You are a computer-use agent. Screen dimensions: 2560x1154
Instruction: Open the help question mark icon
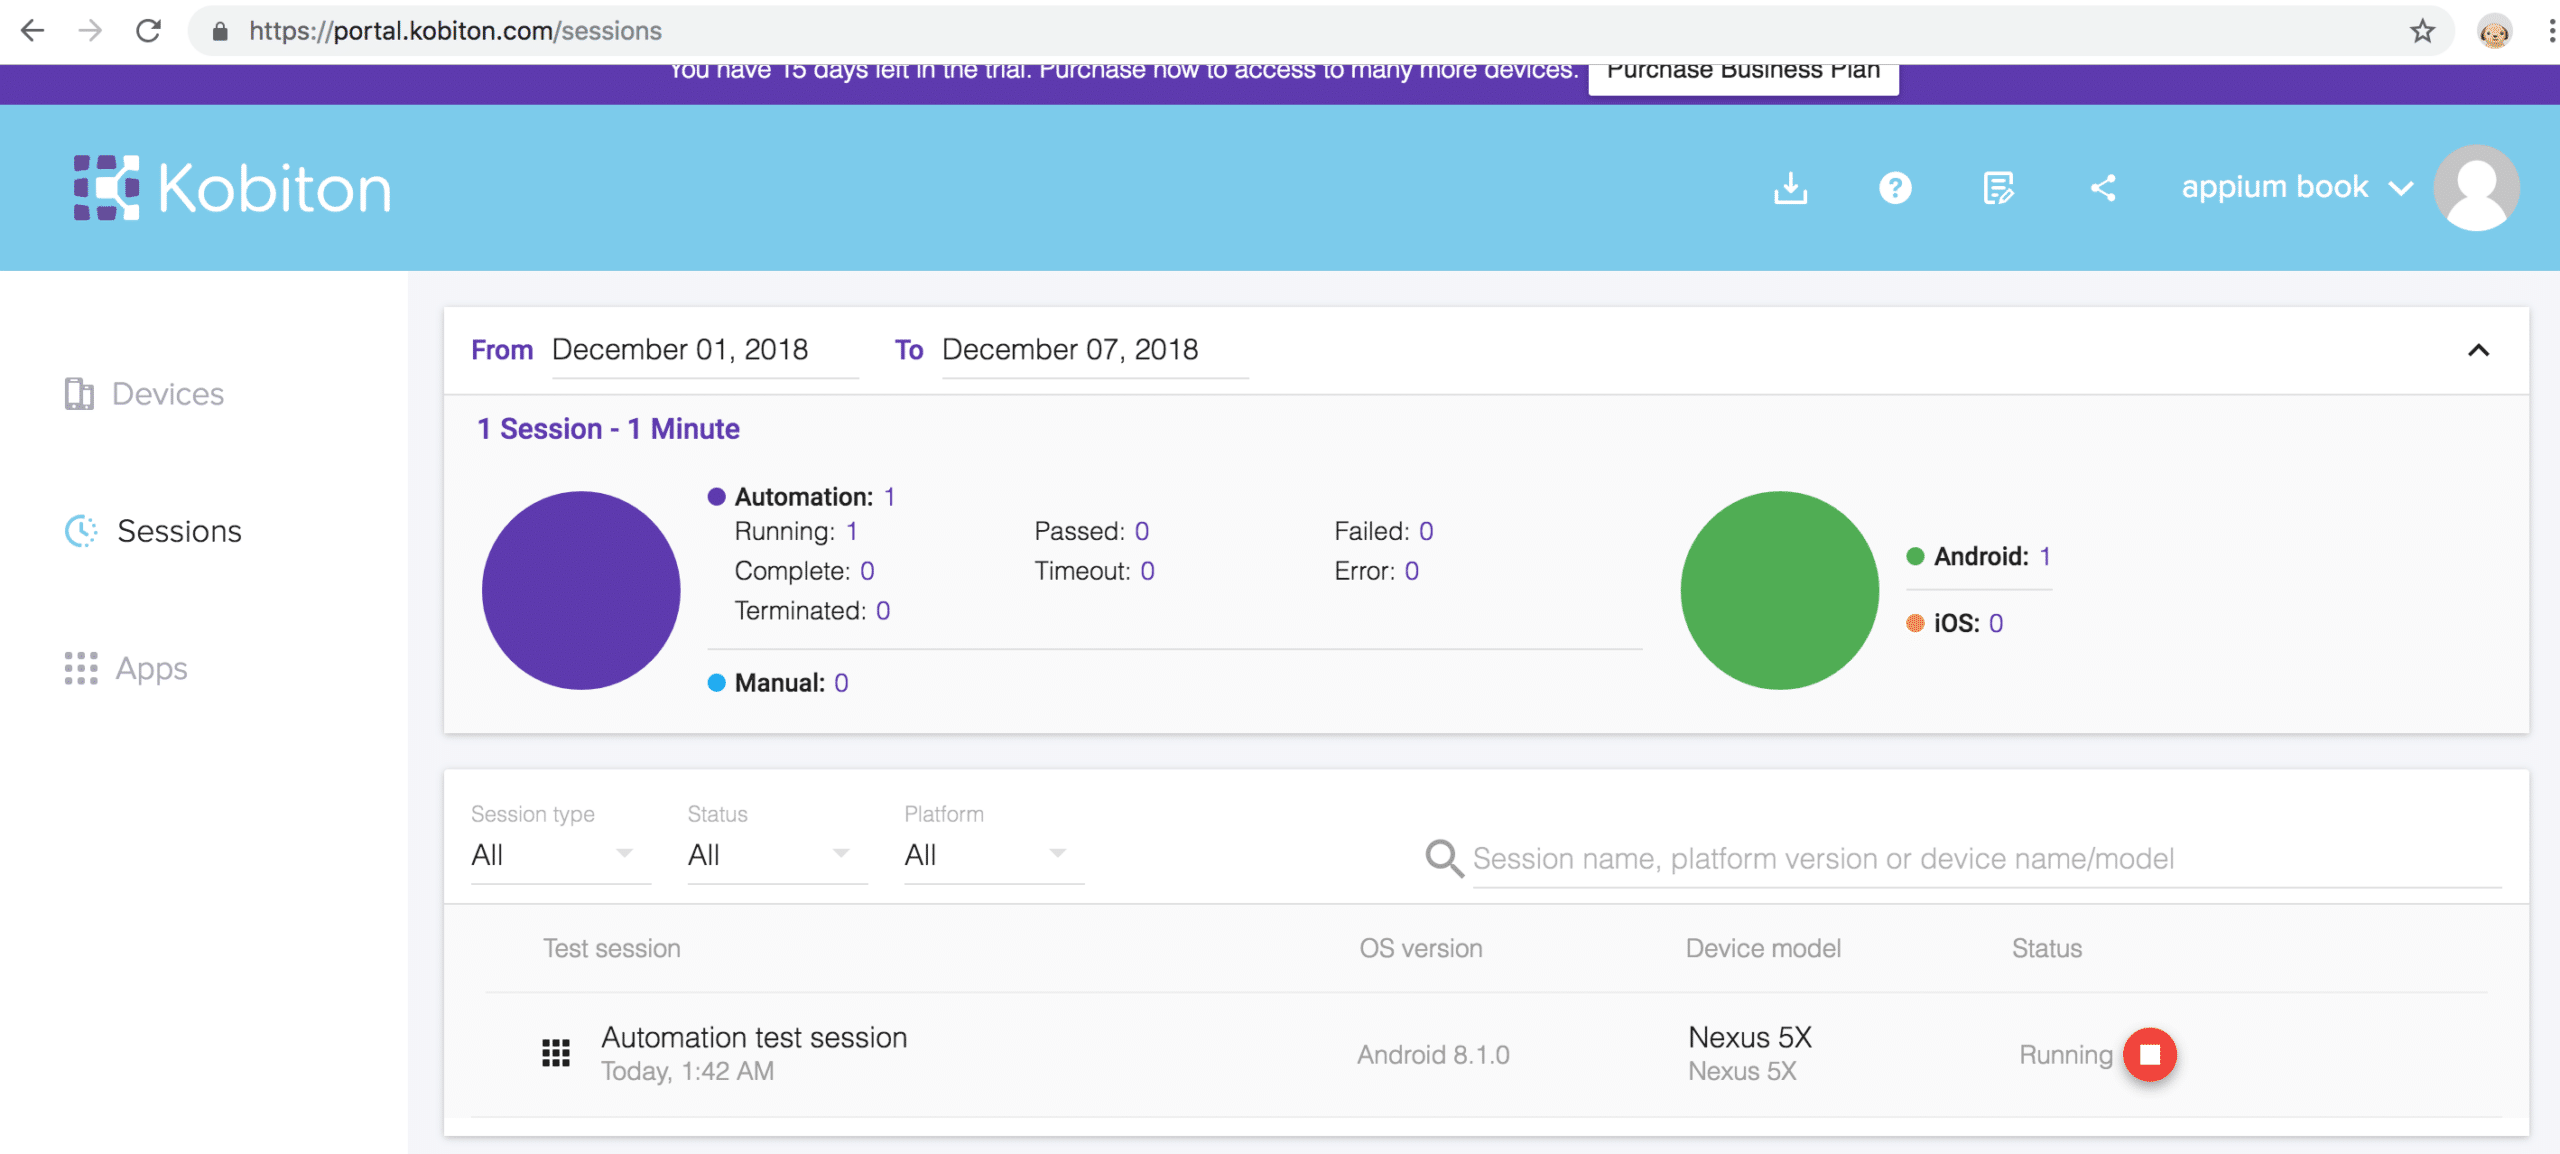coord(1895,188)
